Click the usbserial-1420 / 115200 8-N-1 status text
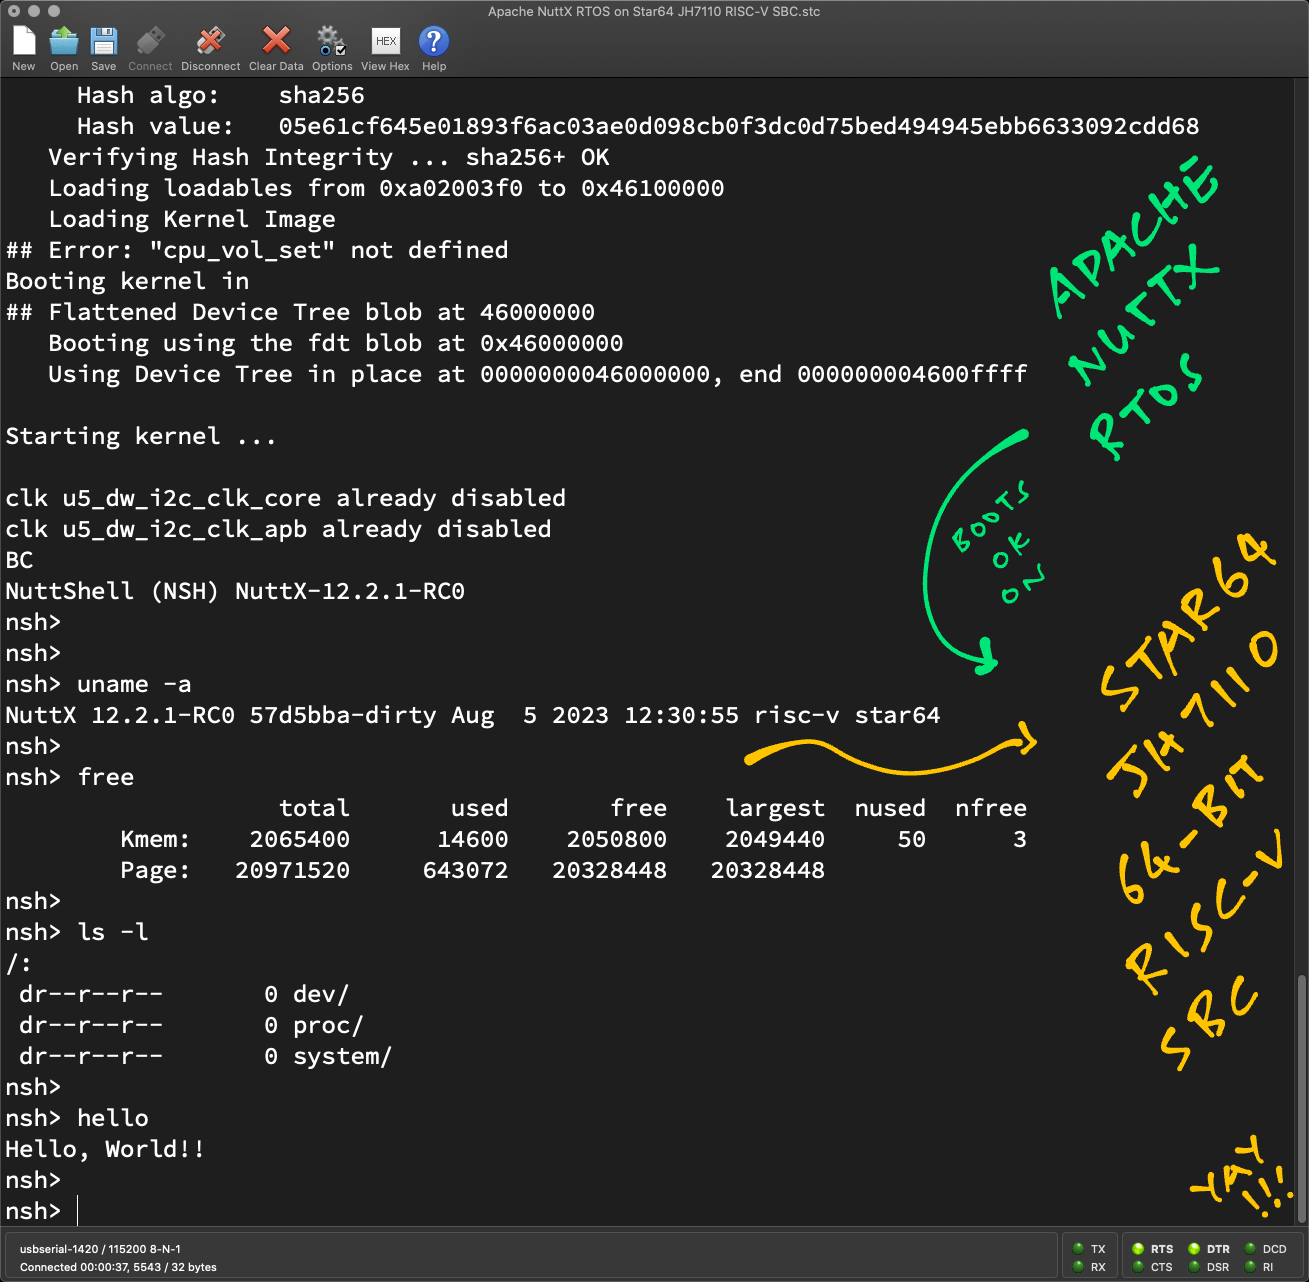Viewport: 1309px width, 1282px height. [x=100, y=1249]
